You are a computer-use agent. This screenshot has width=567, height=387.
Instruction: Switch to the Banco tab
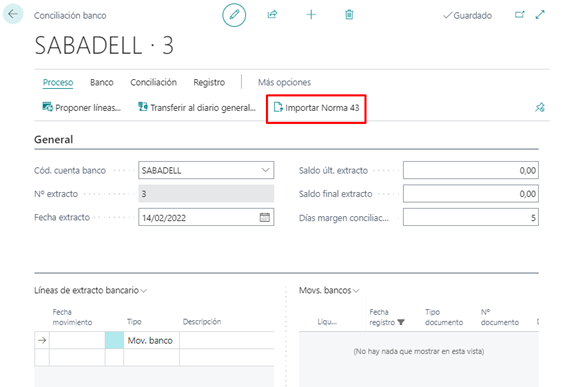[x=102, y=82]
